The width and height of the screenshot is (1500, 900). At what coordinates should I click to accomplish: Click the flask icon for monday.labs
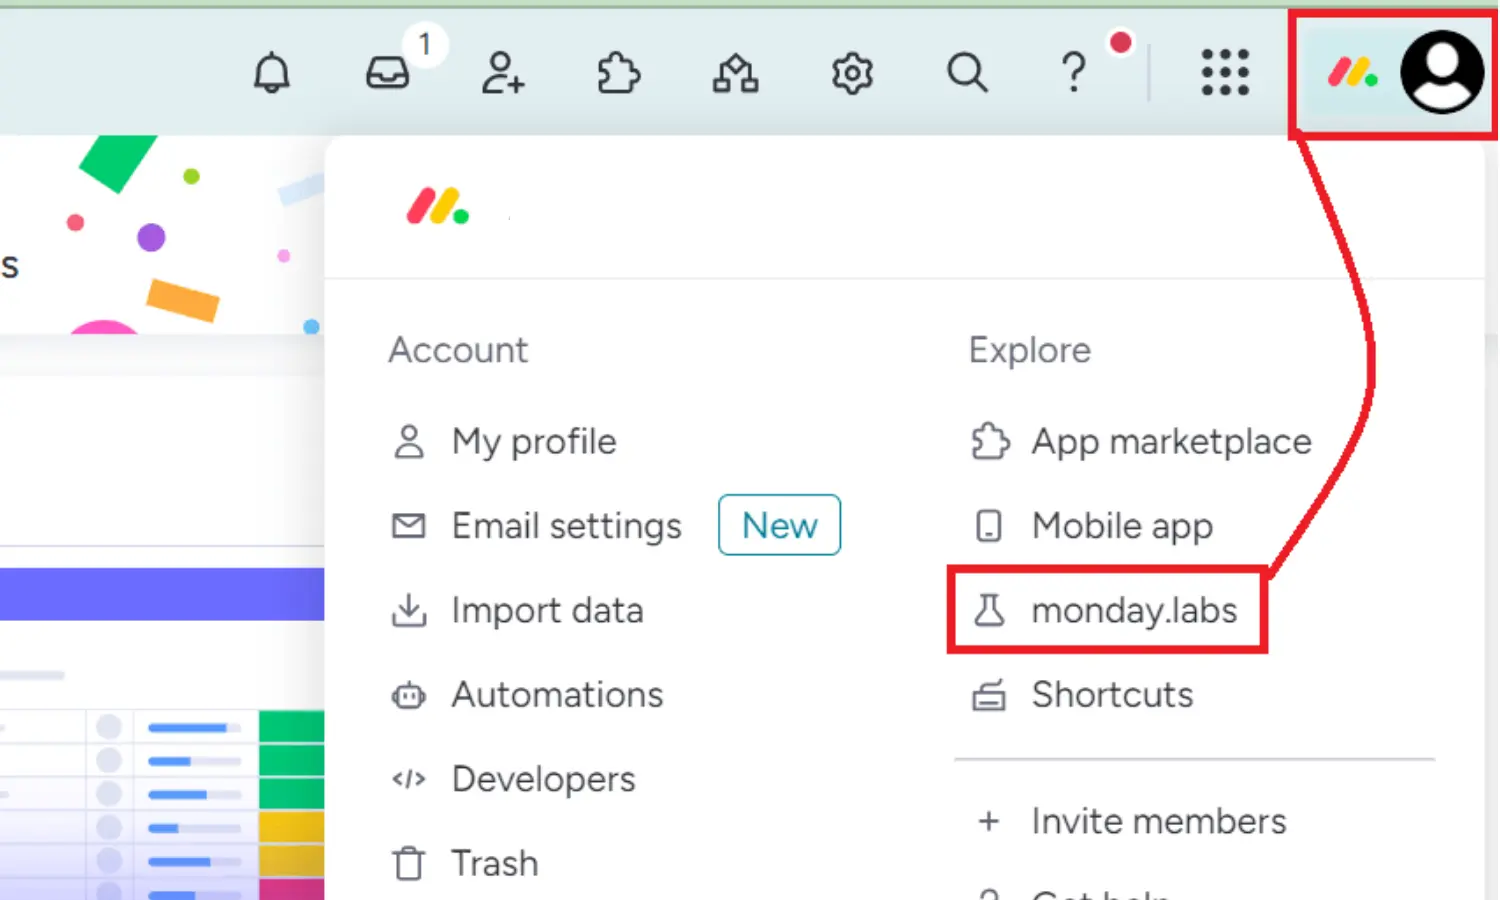point(989,609)
